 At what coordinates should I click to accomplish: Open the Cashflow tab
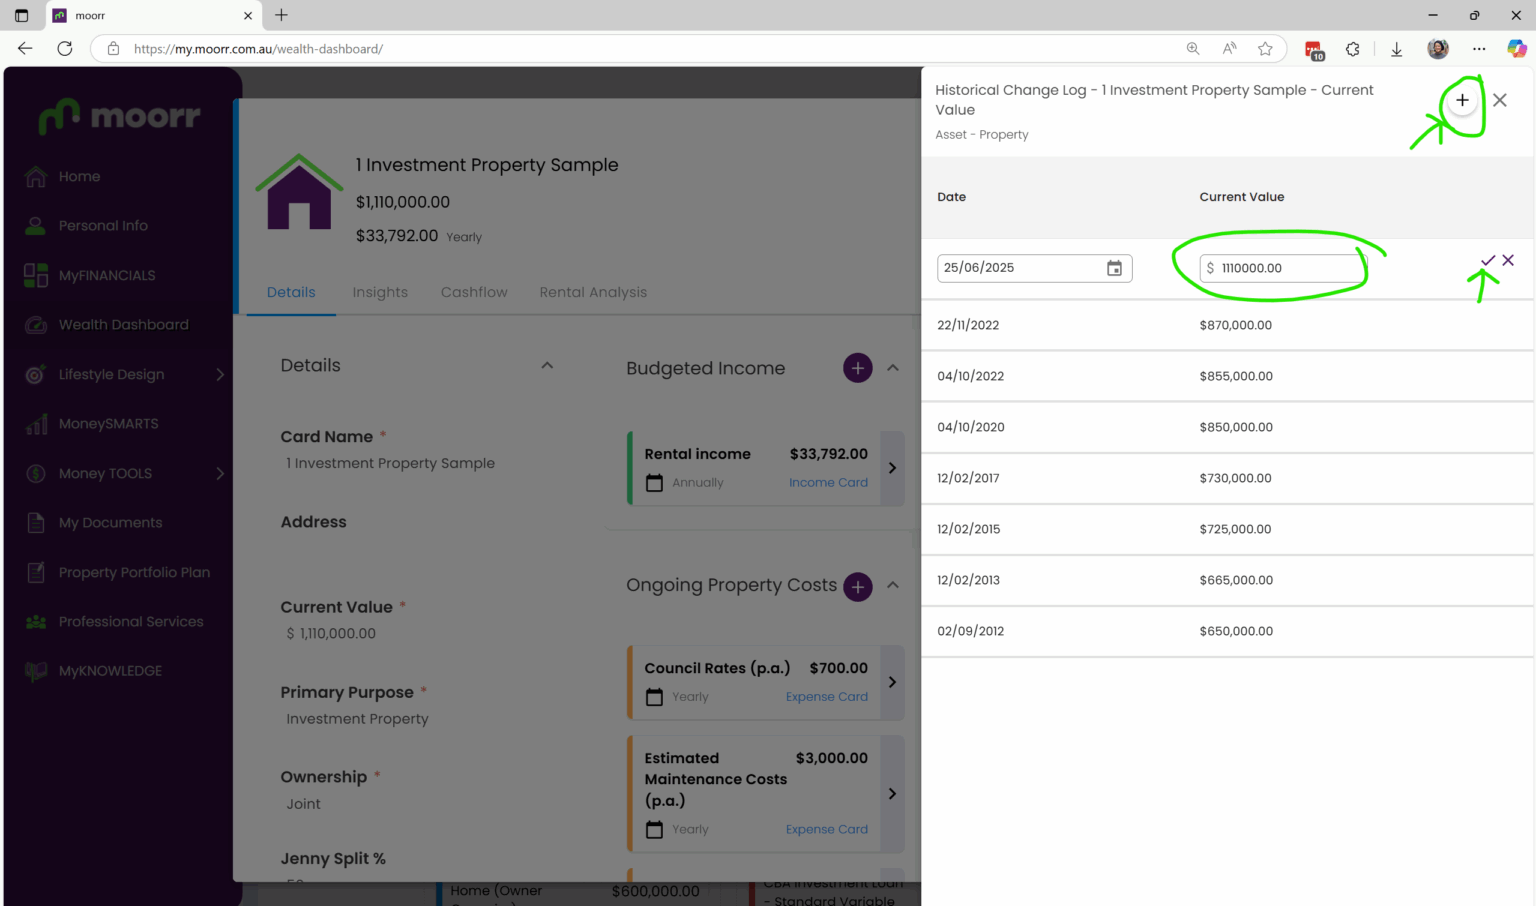click(x=474, y=292)
